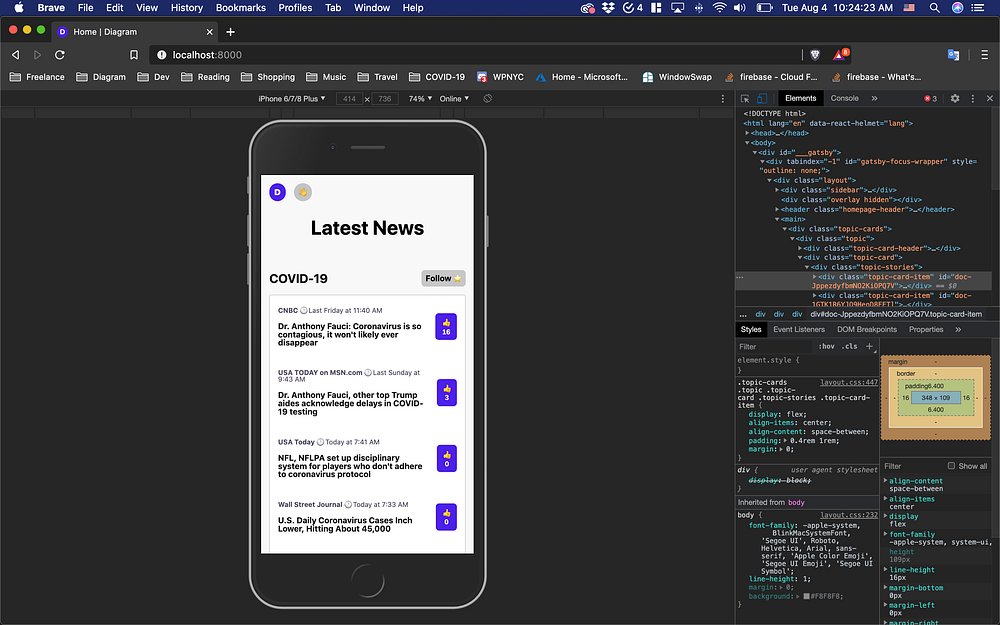This screenshot has width=1000, height=625.
Task: Activate the inspect element picker tool
Action: pos(744,98)
